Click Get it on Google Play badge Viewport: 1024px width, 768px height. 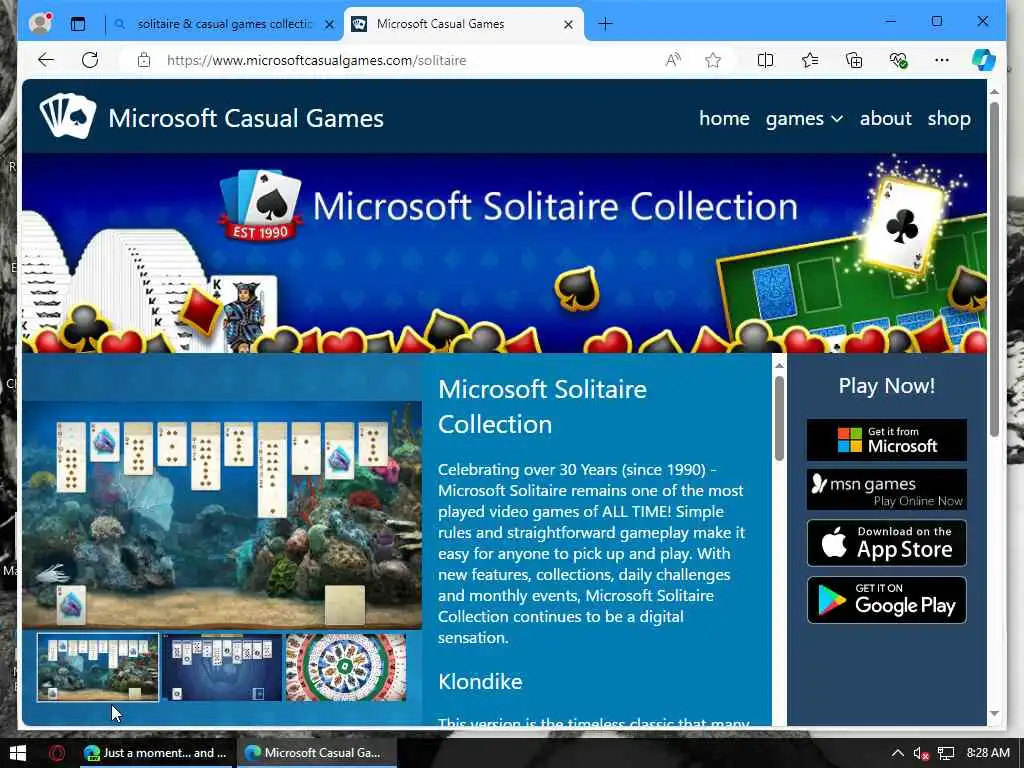point(886,600)
